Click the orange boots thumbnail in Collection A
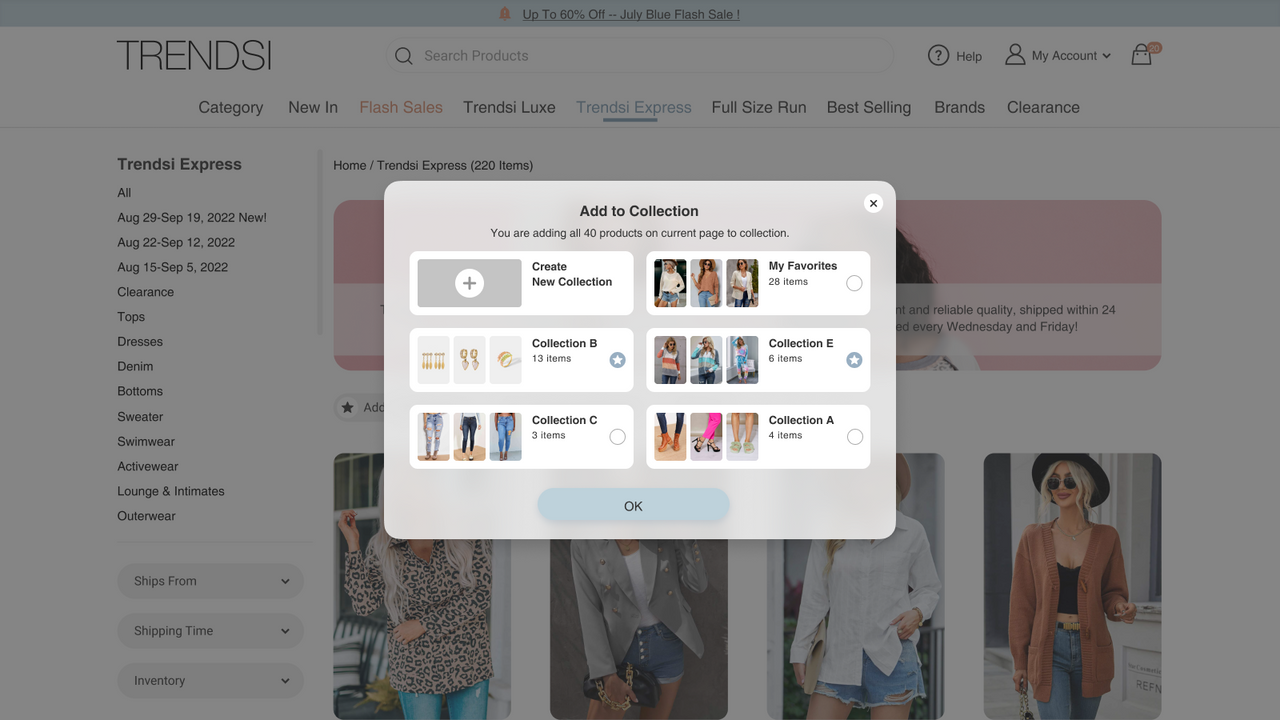The height and width of the screenshot is (720, 1280). (670, 437)
